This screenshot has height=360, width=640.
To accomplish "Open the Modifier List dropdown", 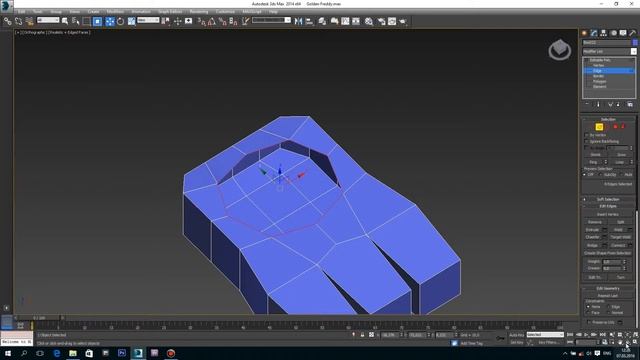I will click(609, 51).
